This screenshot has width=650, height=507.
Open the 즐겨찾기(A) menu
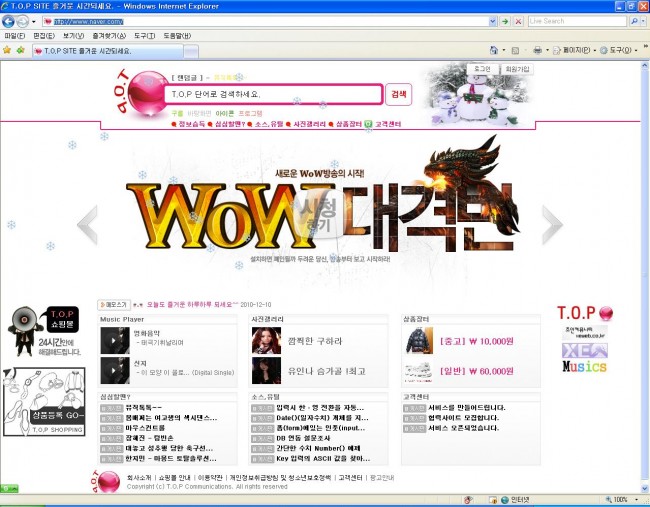[109, 36]
